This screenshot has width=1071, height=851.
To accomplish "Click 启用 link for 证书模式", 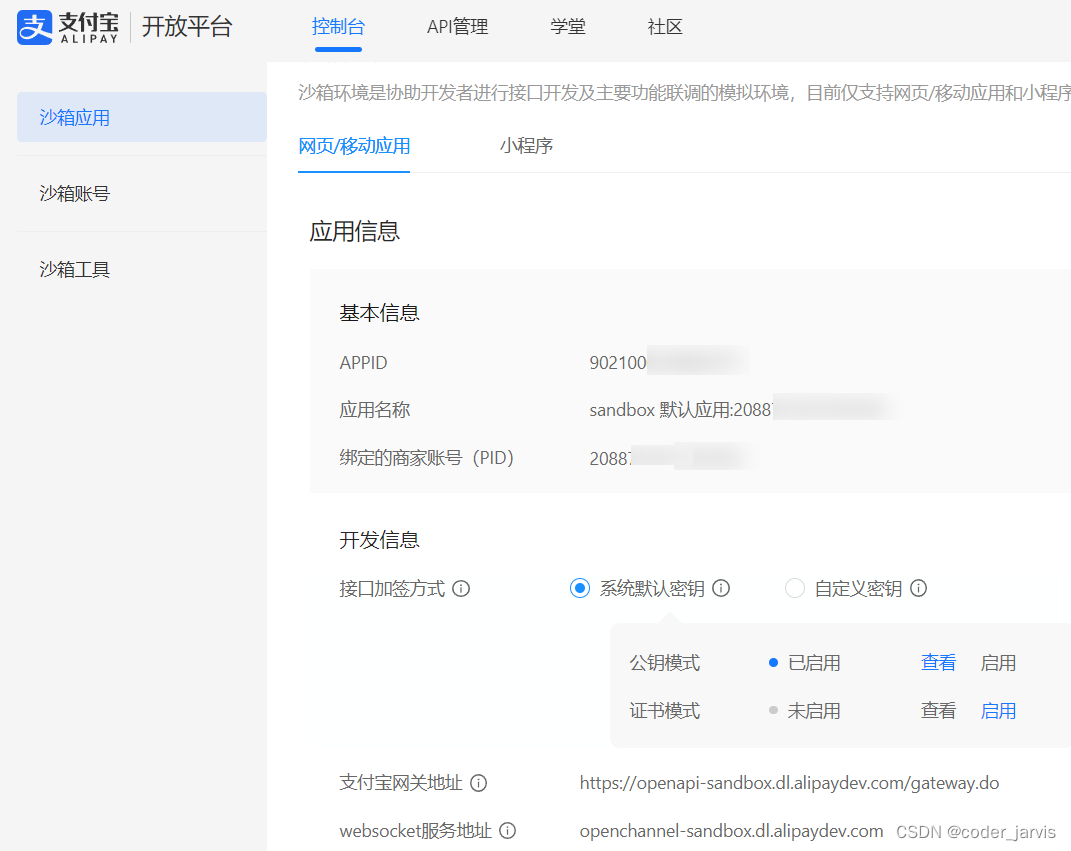I will (x=998, y=710).
